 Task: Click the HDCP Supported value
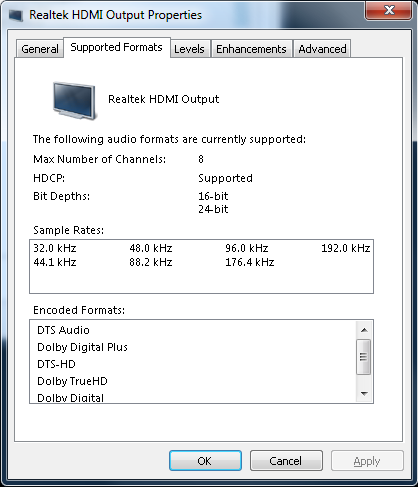[225, 178]
